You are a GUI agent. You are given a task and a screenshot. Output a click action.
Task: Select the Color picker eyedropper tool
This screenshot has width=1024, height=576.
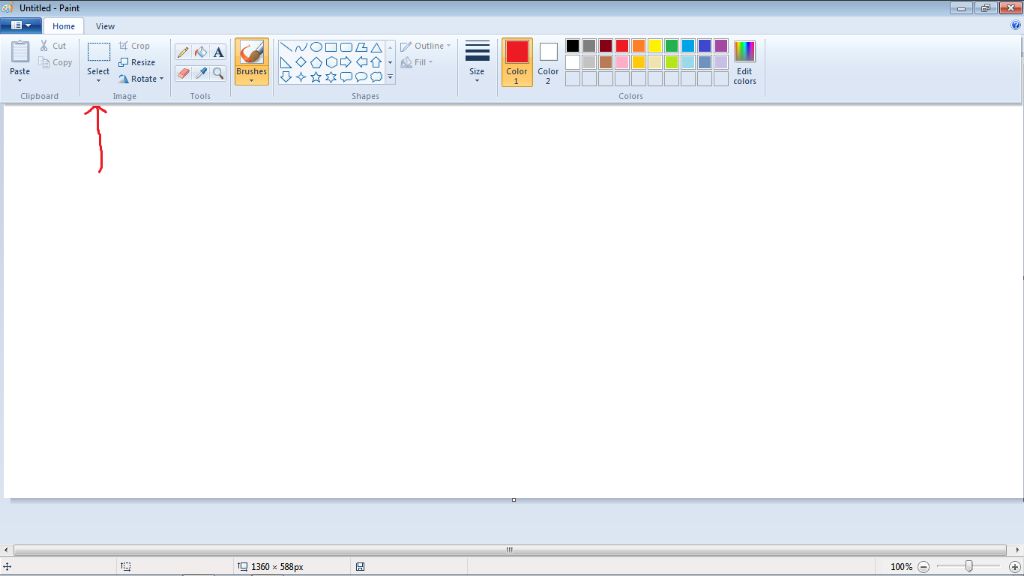(200, 73)
